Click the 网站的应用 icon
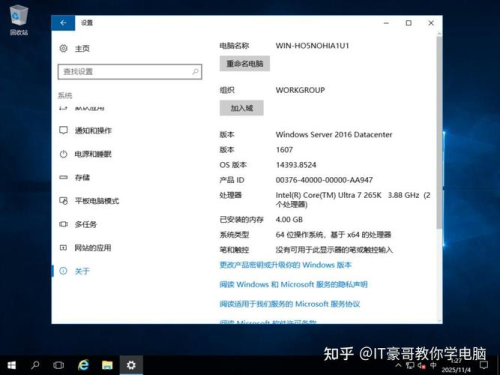This screenshot has height=375, width=500. pyautogui.click(x=63, y=248)
